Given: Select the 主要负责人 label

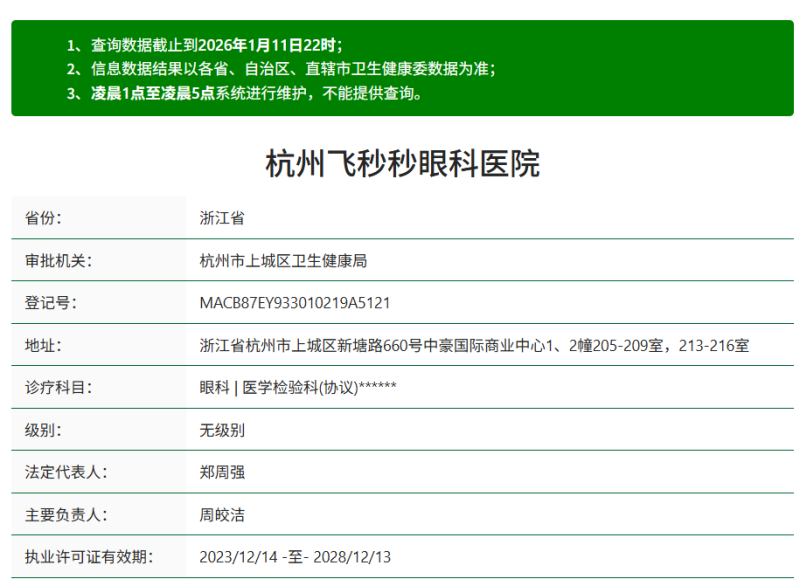Looking at the screenshot, I should pos(66,515).
